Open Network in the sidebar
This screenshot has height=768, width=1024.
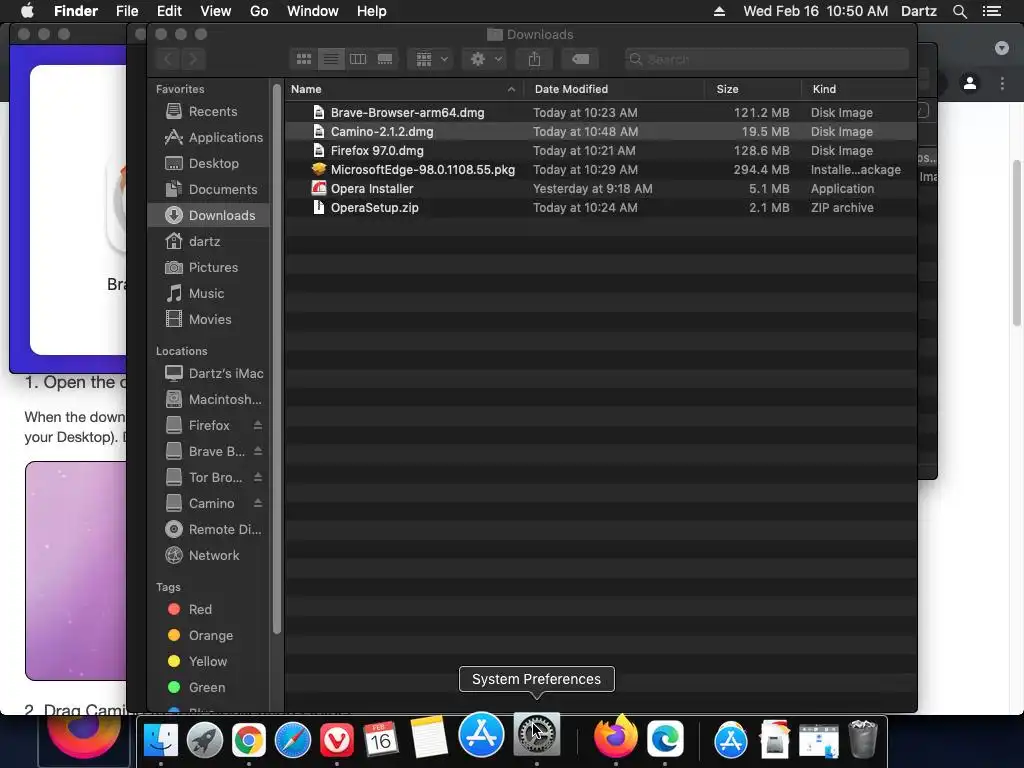point(208,556)
